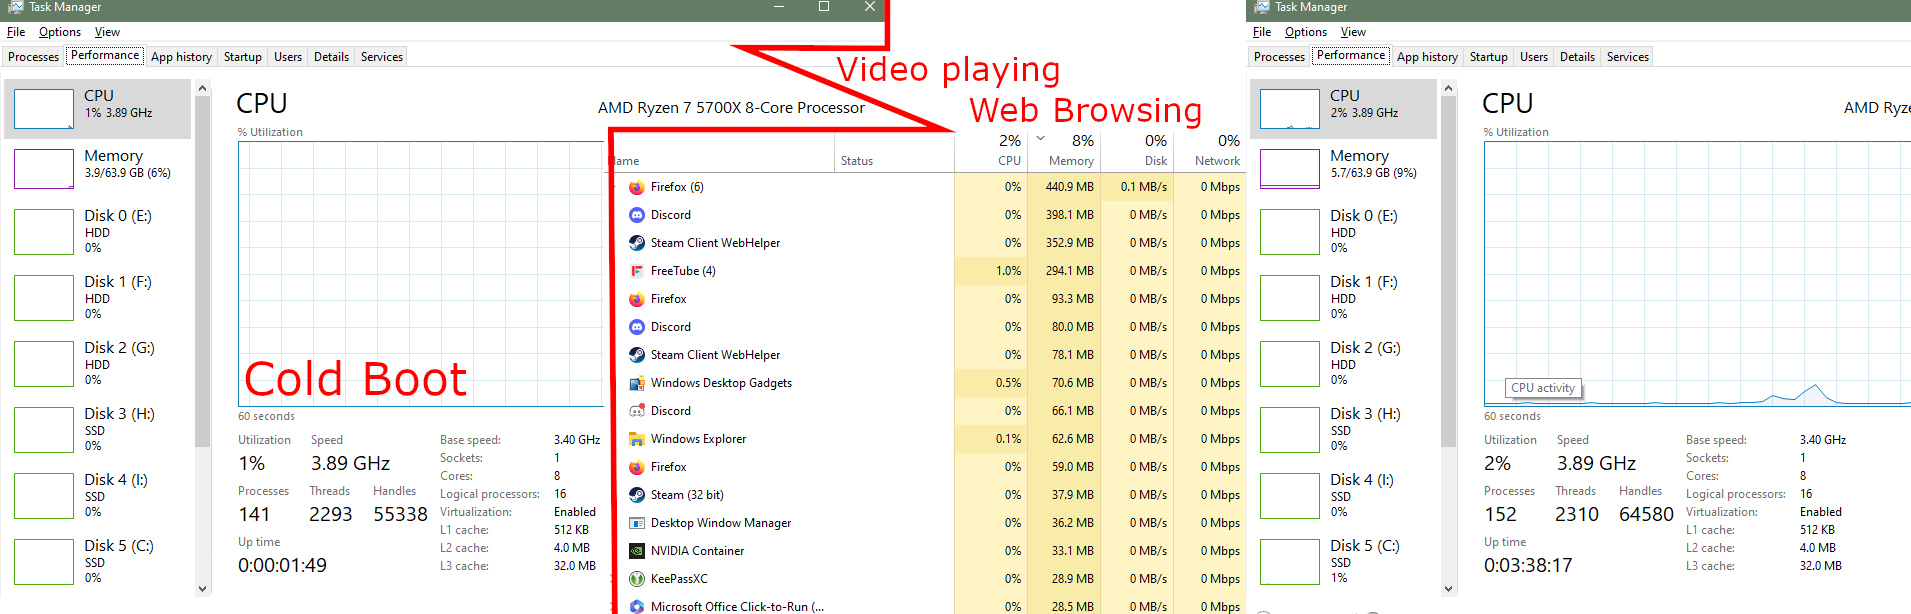
Task: Open the Options menu in the left Task Manager
Action: tap(60, 32)
